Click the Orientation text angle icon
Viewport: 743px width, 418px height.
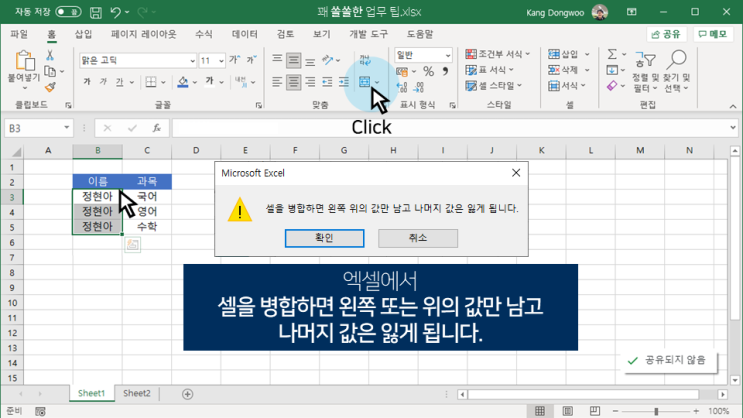327,60
